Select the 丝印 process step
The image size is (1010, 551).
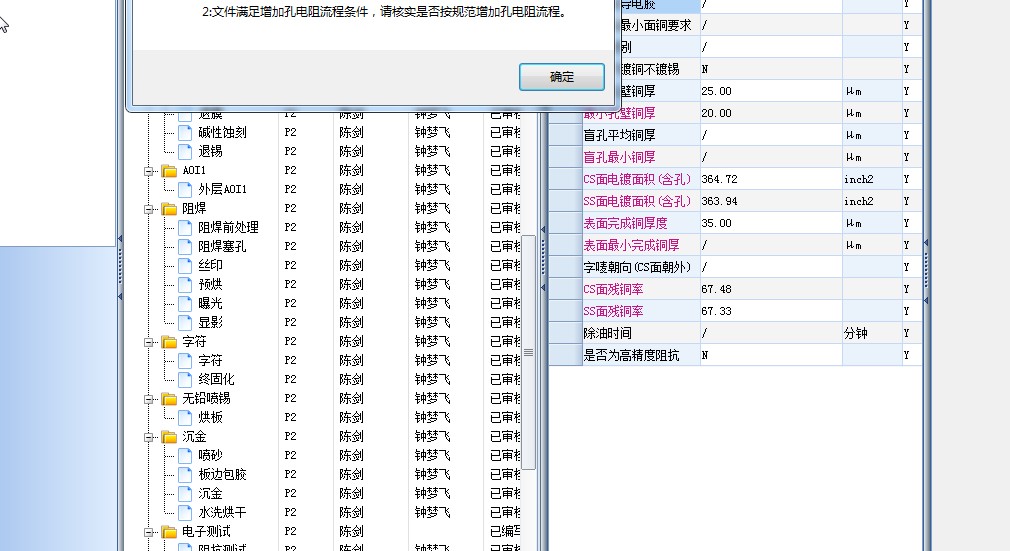pos(210,266)
